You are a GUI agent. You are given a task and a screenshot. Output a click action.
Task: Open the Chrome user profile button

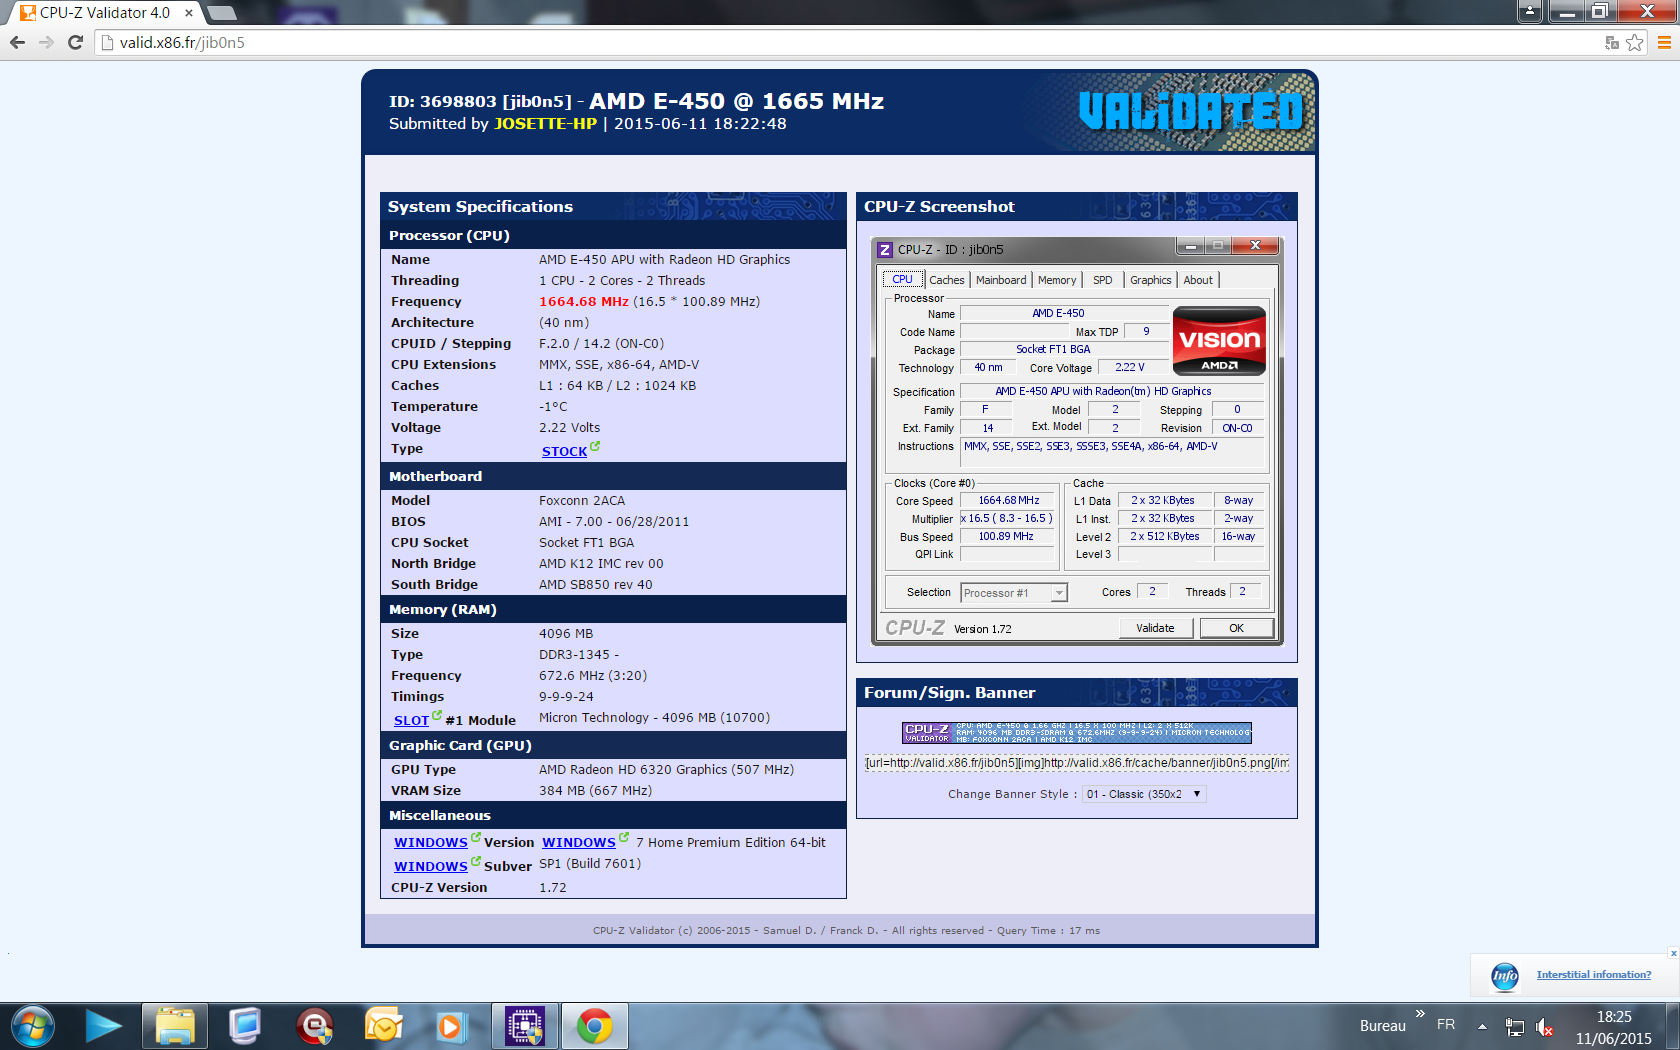[x=1530, y=11]
